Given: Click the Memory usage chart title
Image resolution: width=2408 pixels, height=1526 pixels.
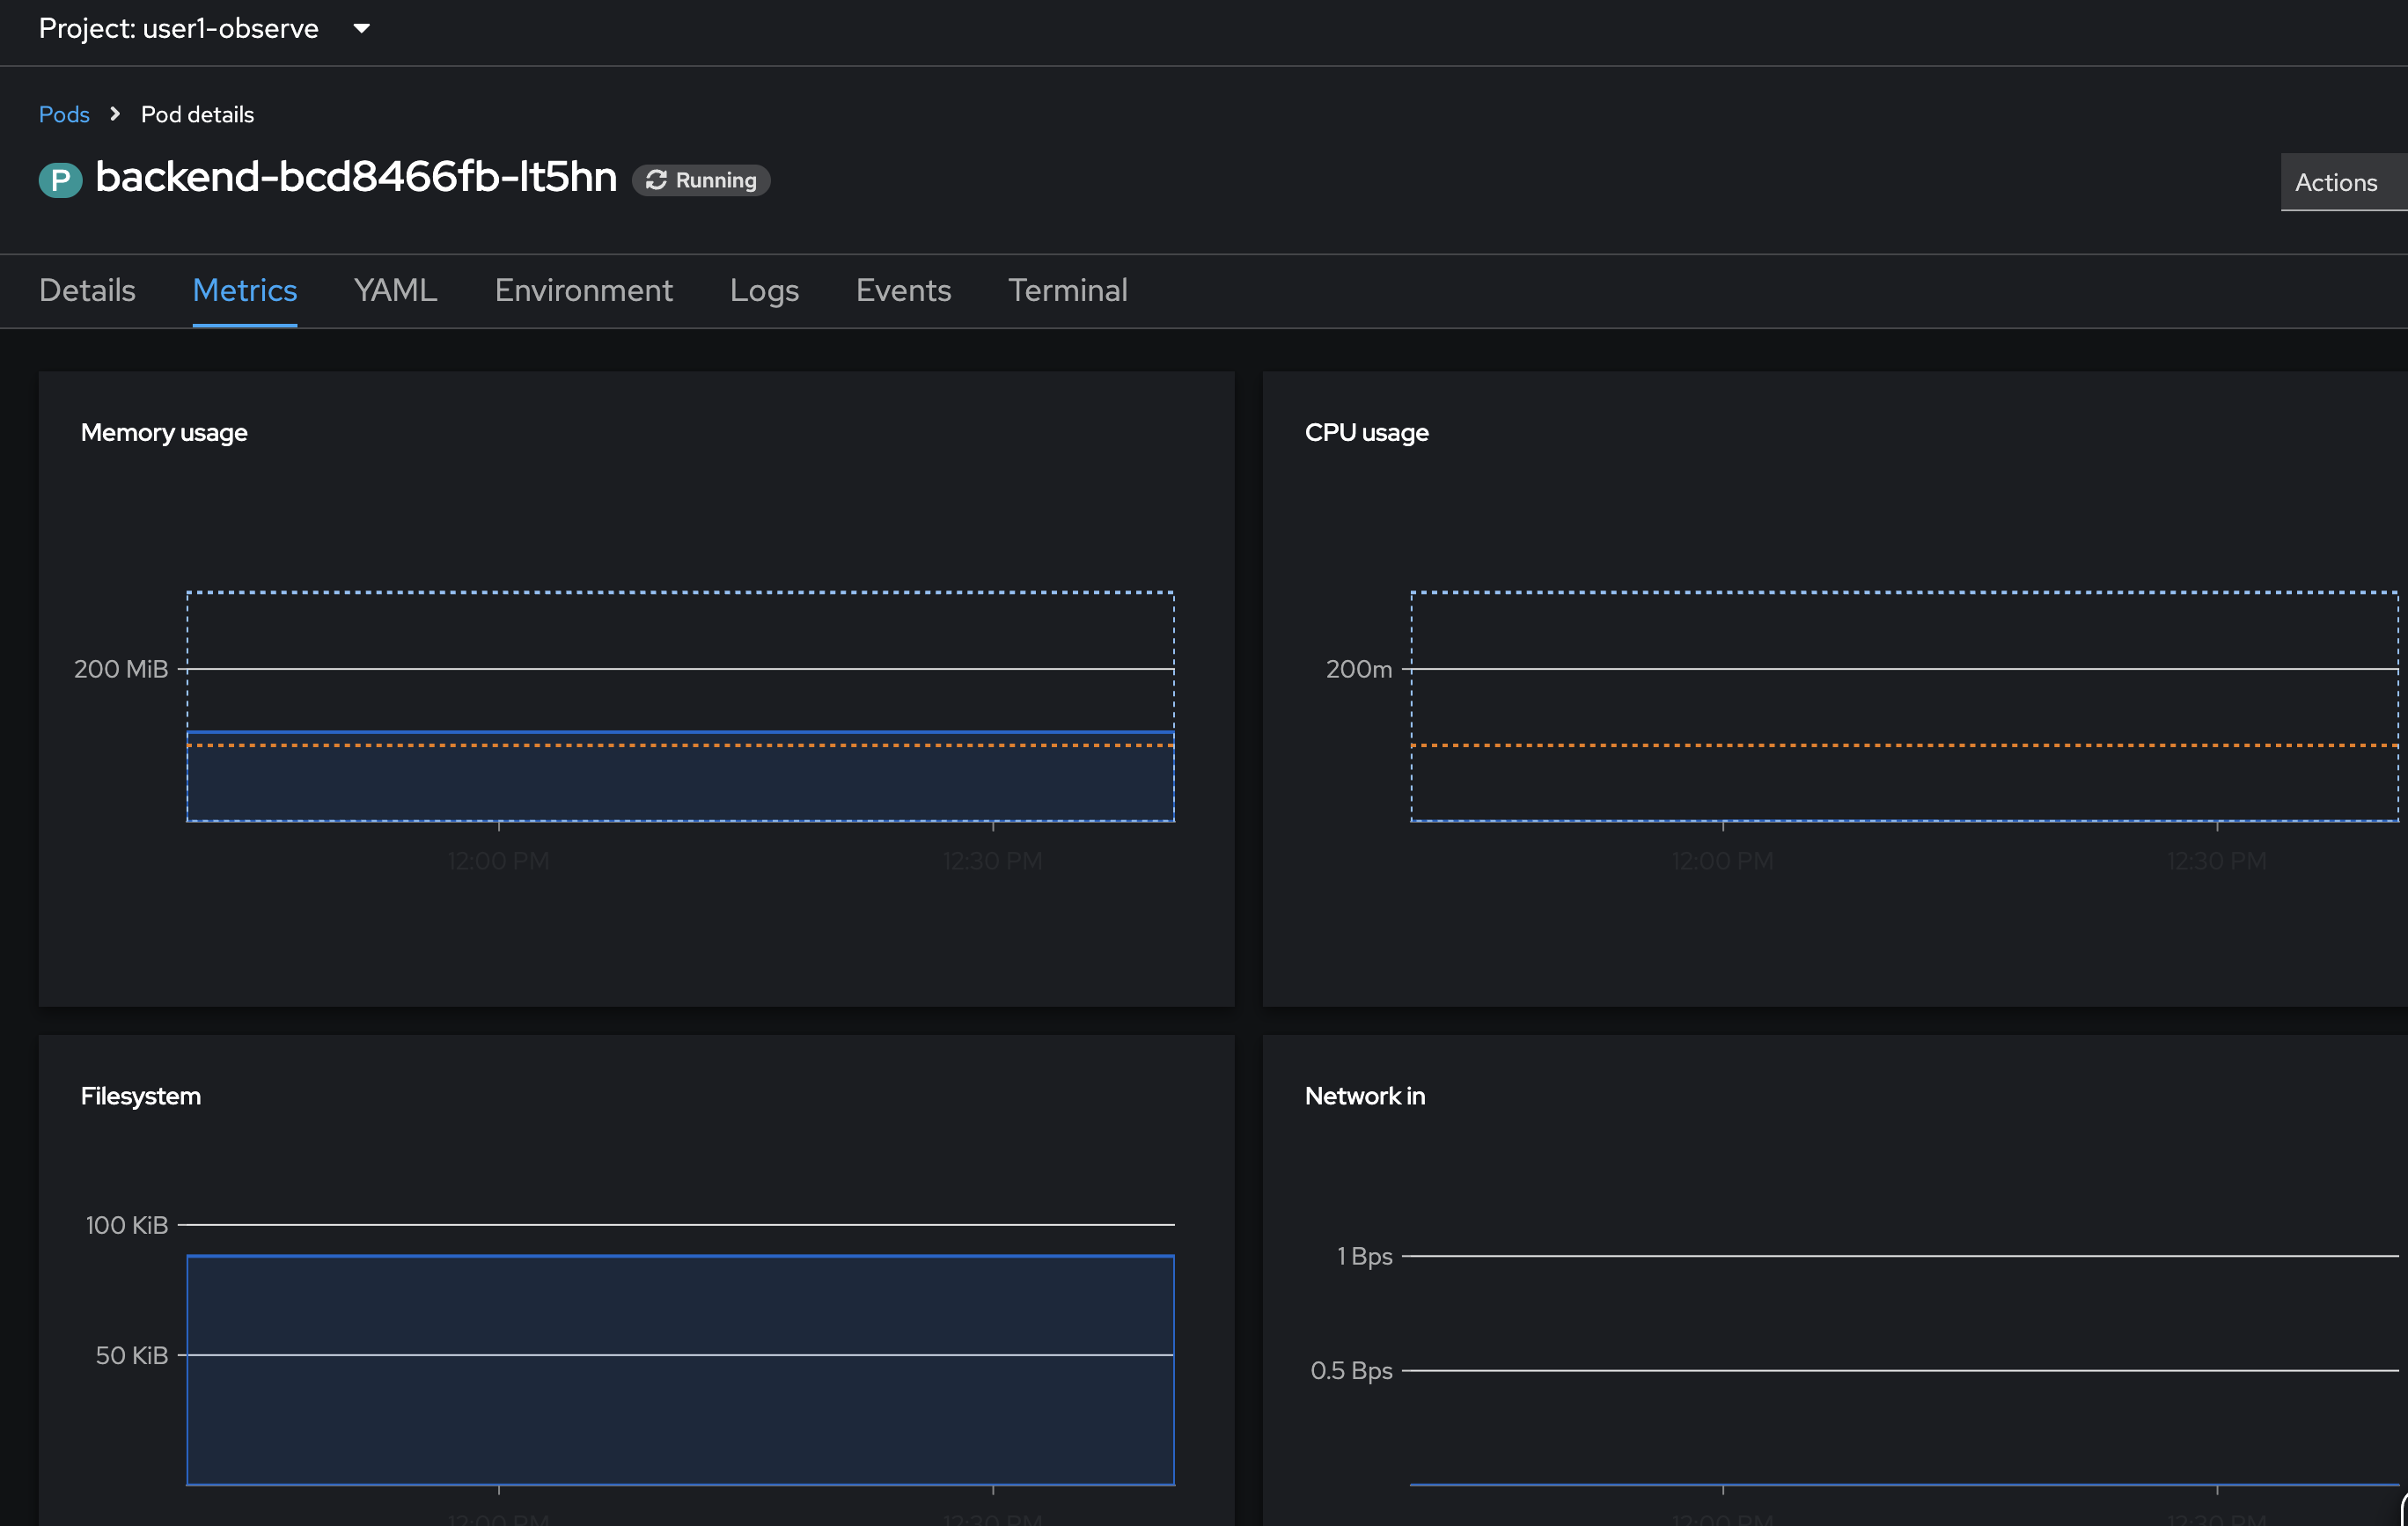Looking at the screenshot, I should click(164, 433).
